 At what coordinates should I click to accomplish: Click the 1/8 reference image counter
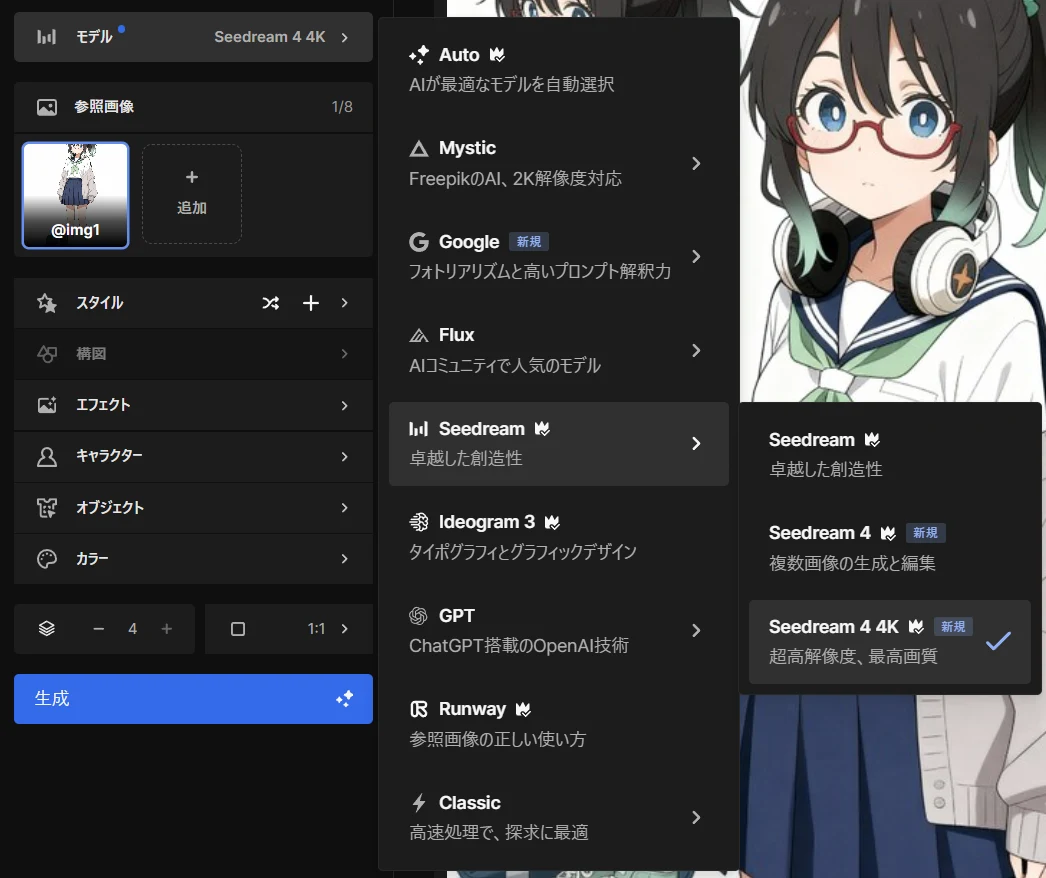342,107
